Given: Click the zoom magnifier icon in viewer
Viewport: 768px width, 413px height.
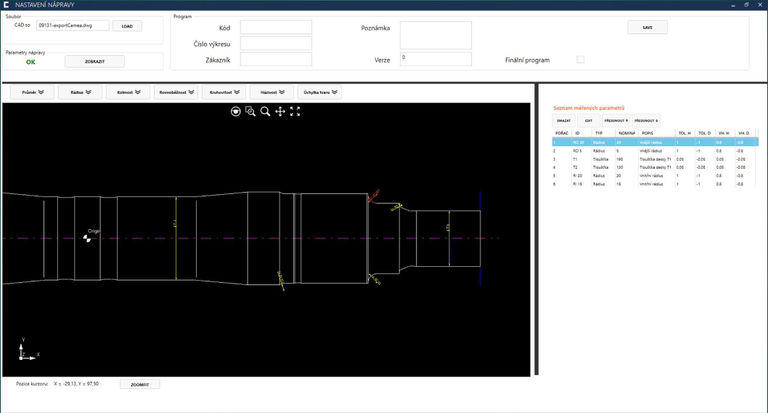Looking at the screenshot, I should [x=265, y=112].
